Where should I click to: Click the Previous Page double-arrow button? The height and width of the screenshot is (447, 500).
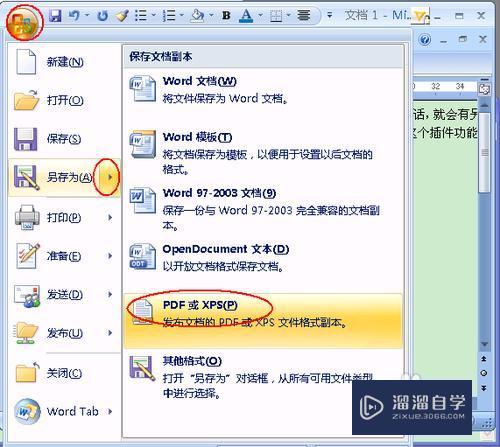tap(484, 359)
